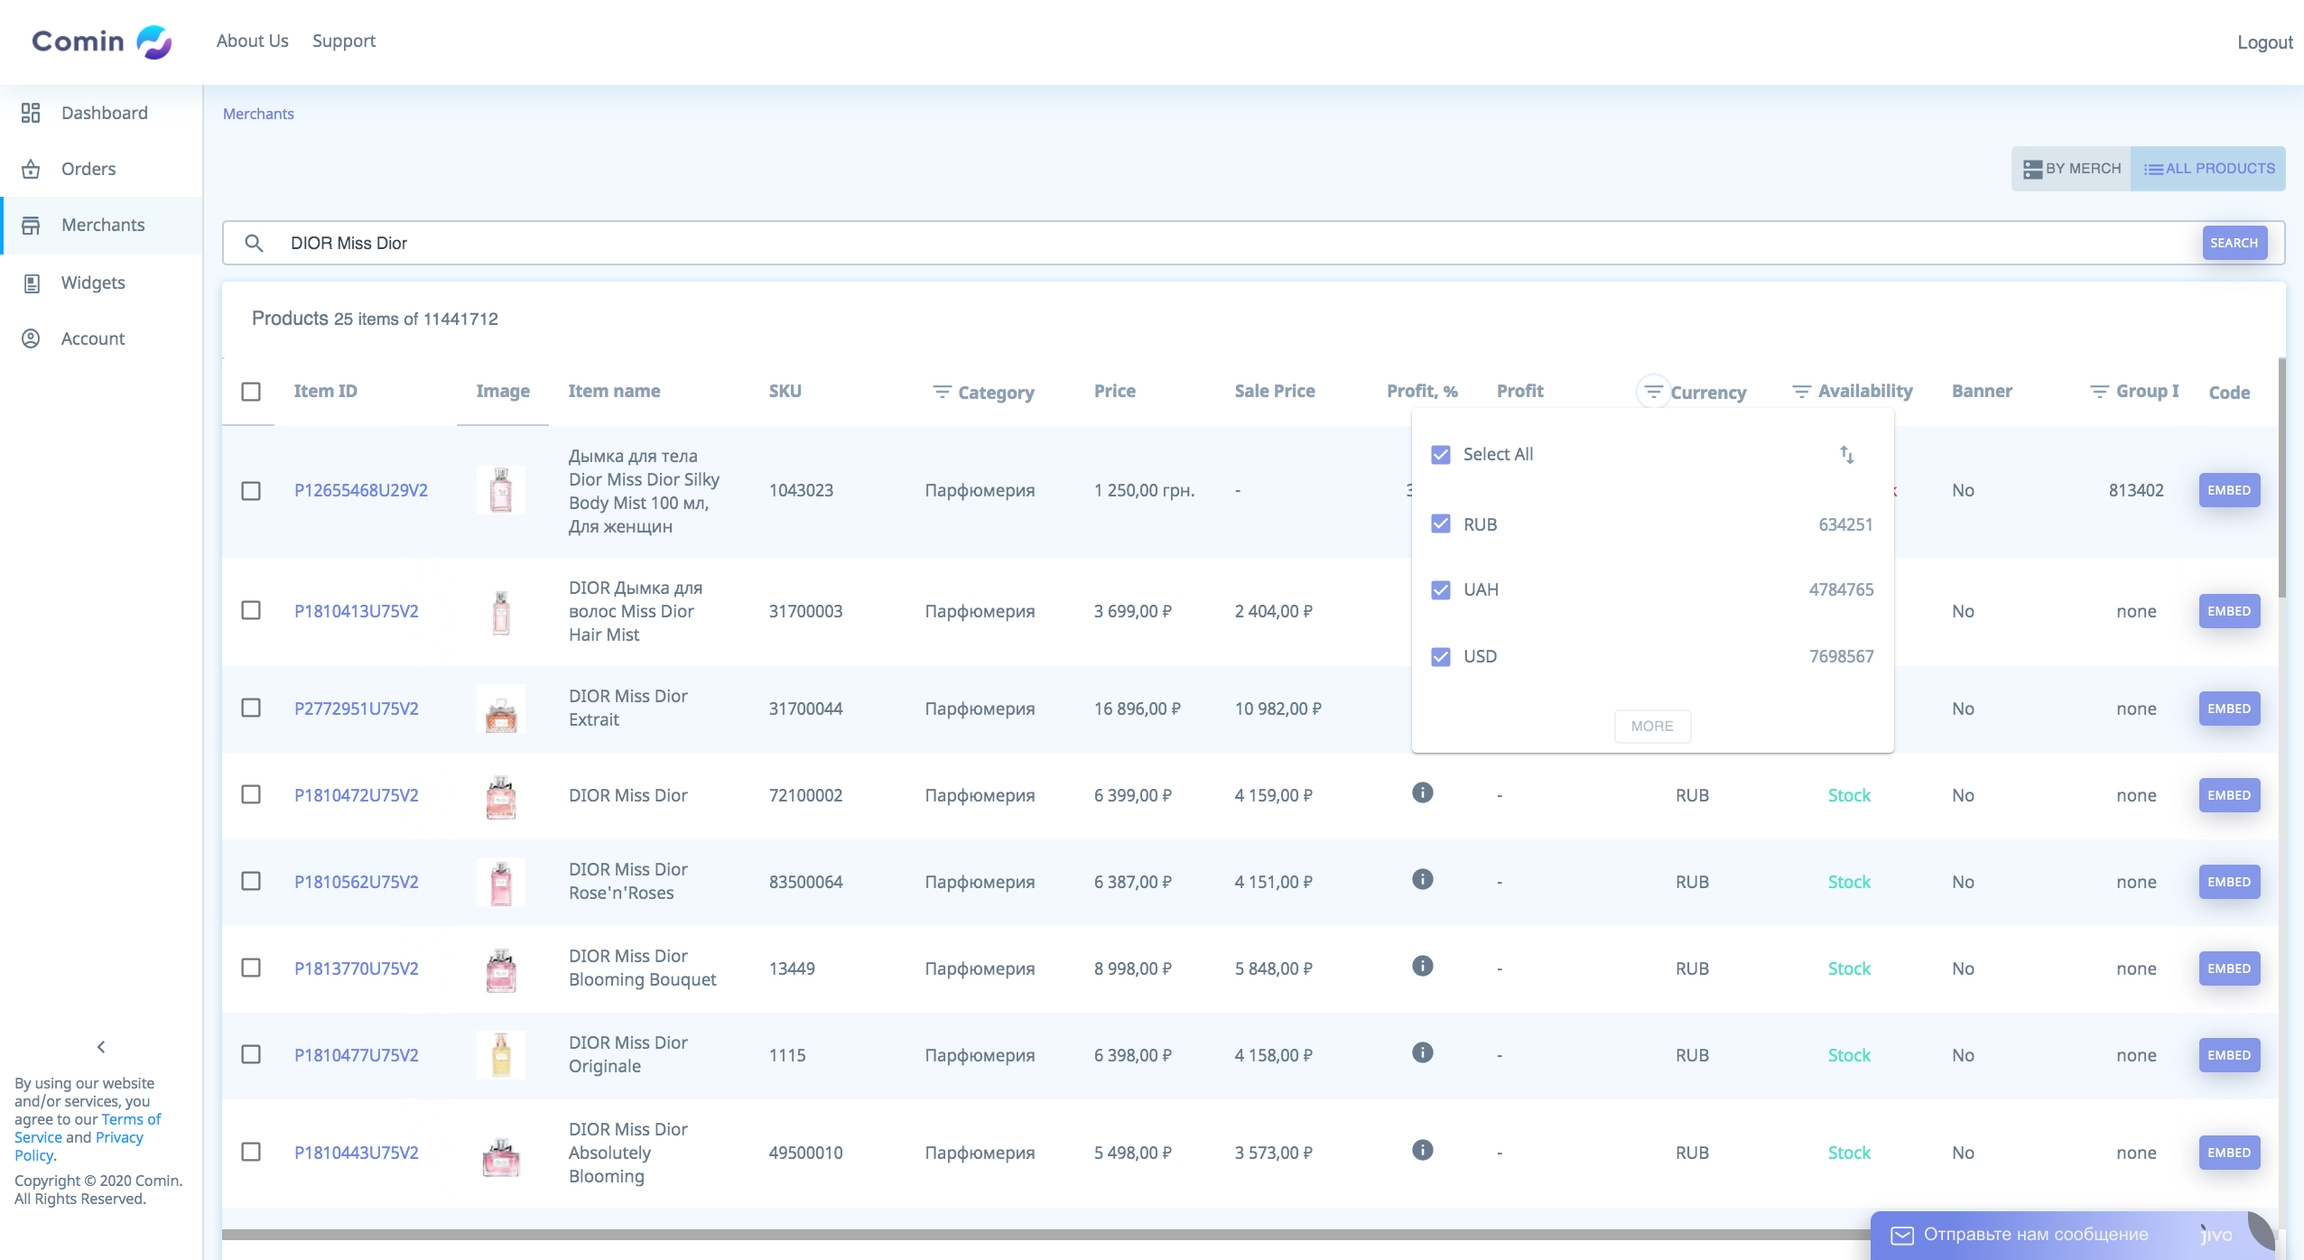This screenshot has width=2304, height=1260.
Task: Click the Miss Dior Extrait thumbnail
Action: tap(501, 709)
